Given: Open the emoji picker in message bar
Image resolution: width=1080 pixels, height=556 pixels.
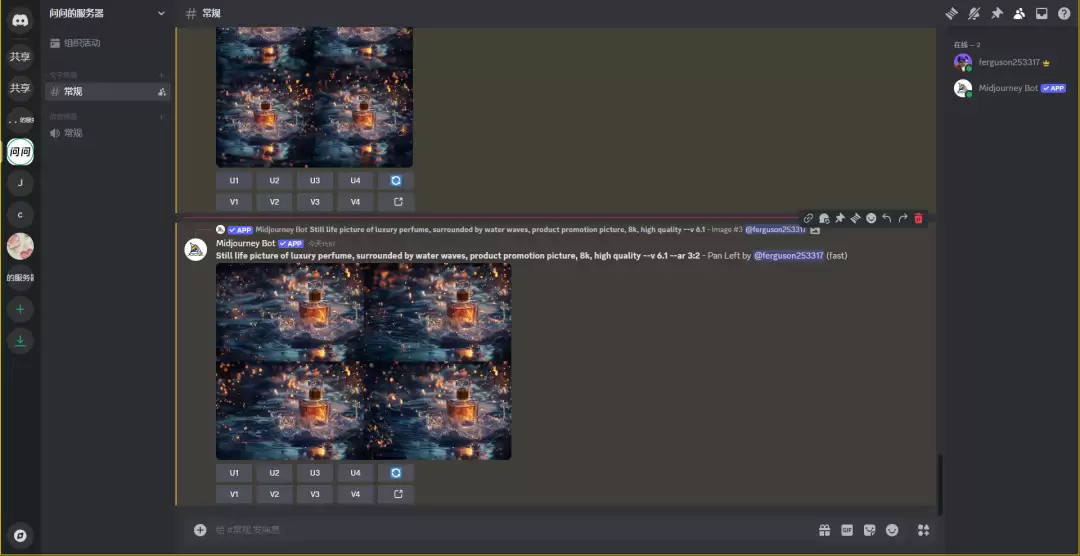Looking at the screenshot, I should pos(892,530).
